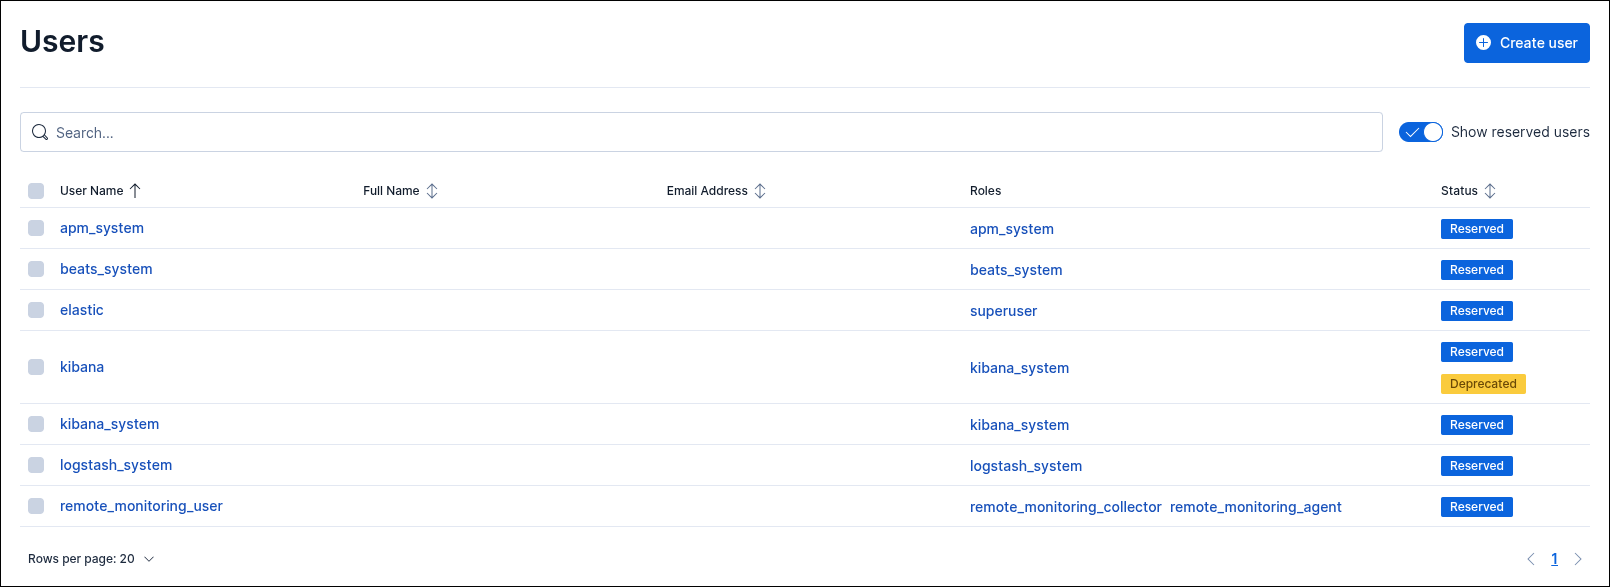Click Full Name sort arrows icon
Viewport: 1610px width, 587px height.
(432, 190)
